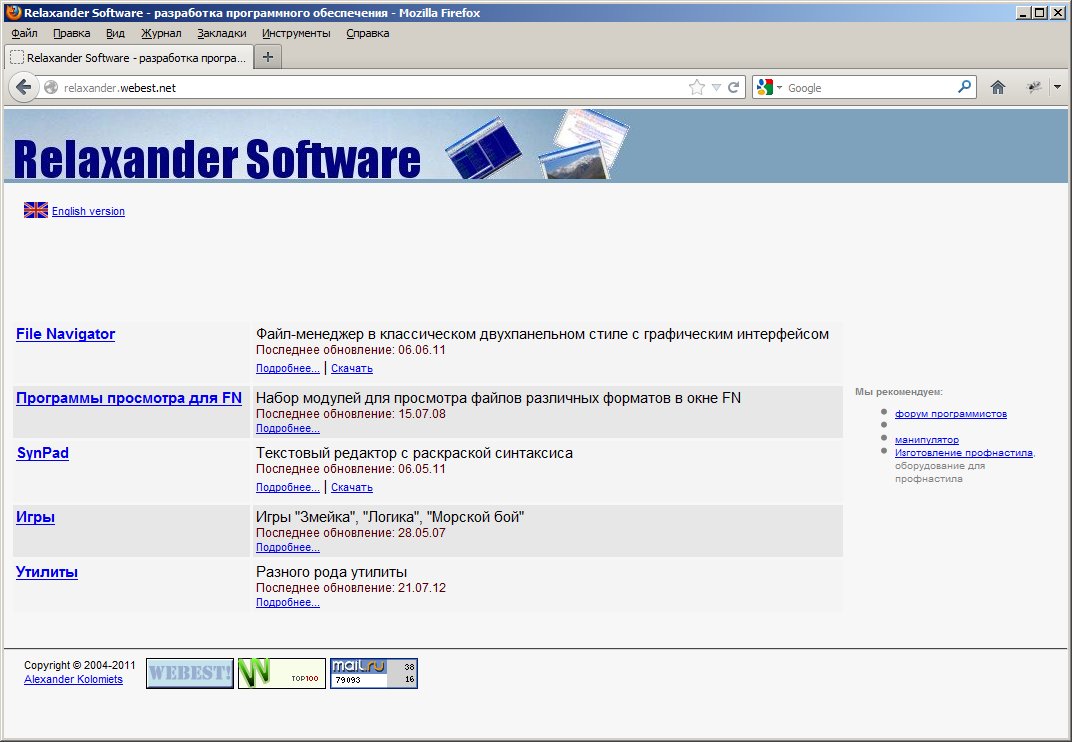
Task: Reload the page with the refresh icon
Action: tap(734, 88)
